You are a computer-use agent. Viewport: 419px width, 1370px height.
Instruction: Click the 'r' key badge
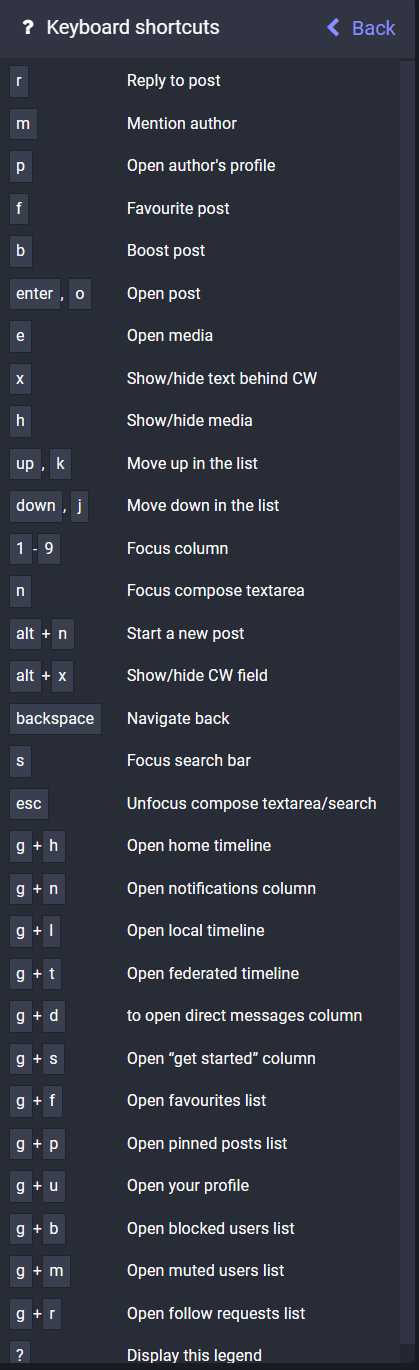[19, 81]
